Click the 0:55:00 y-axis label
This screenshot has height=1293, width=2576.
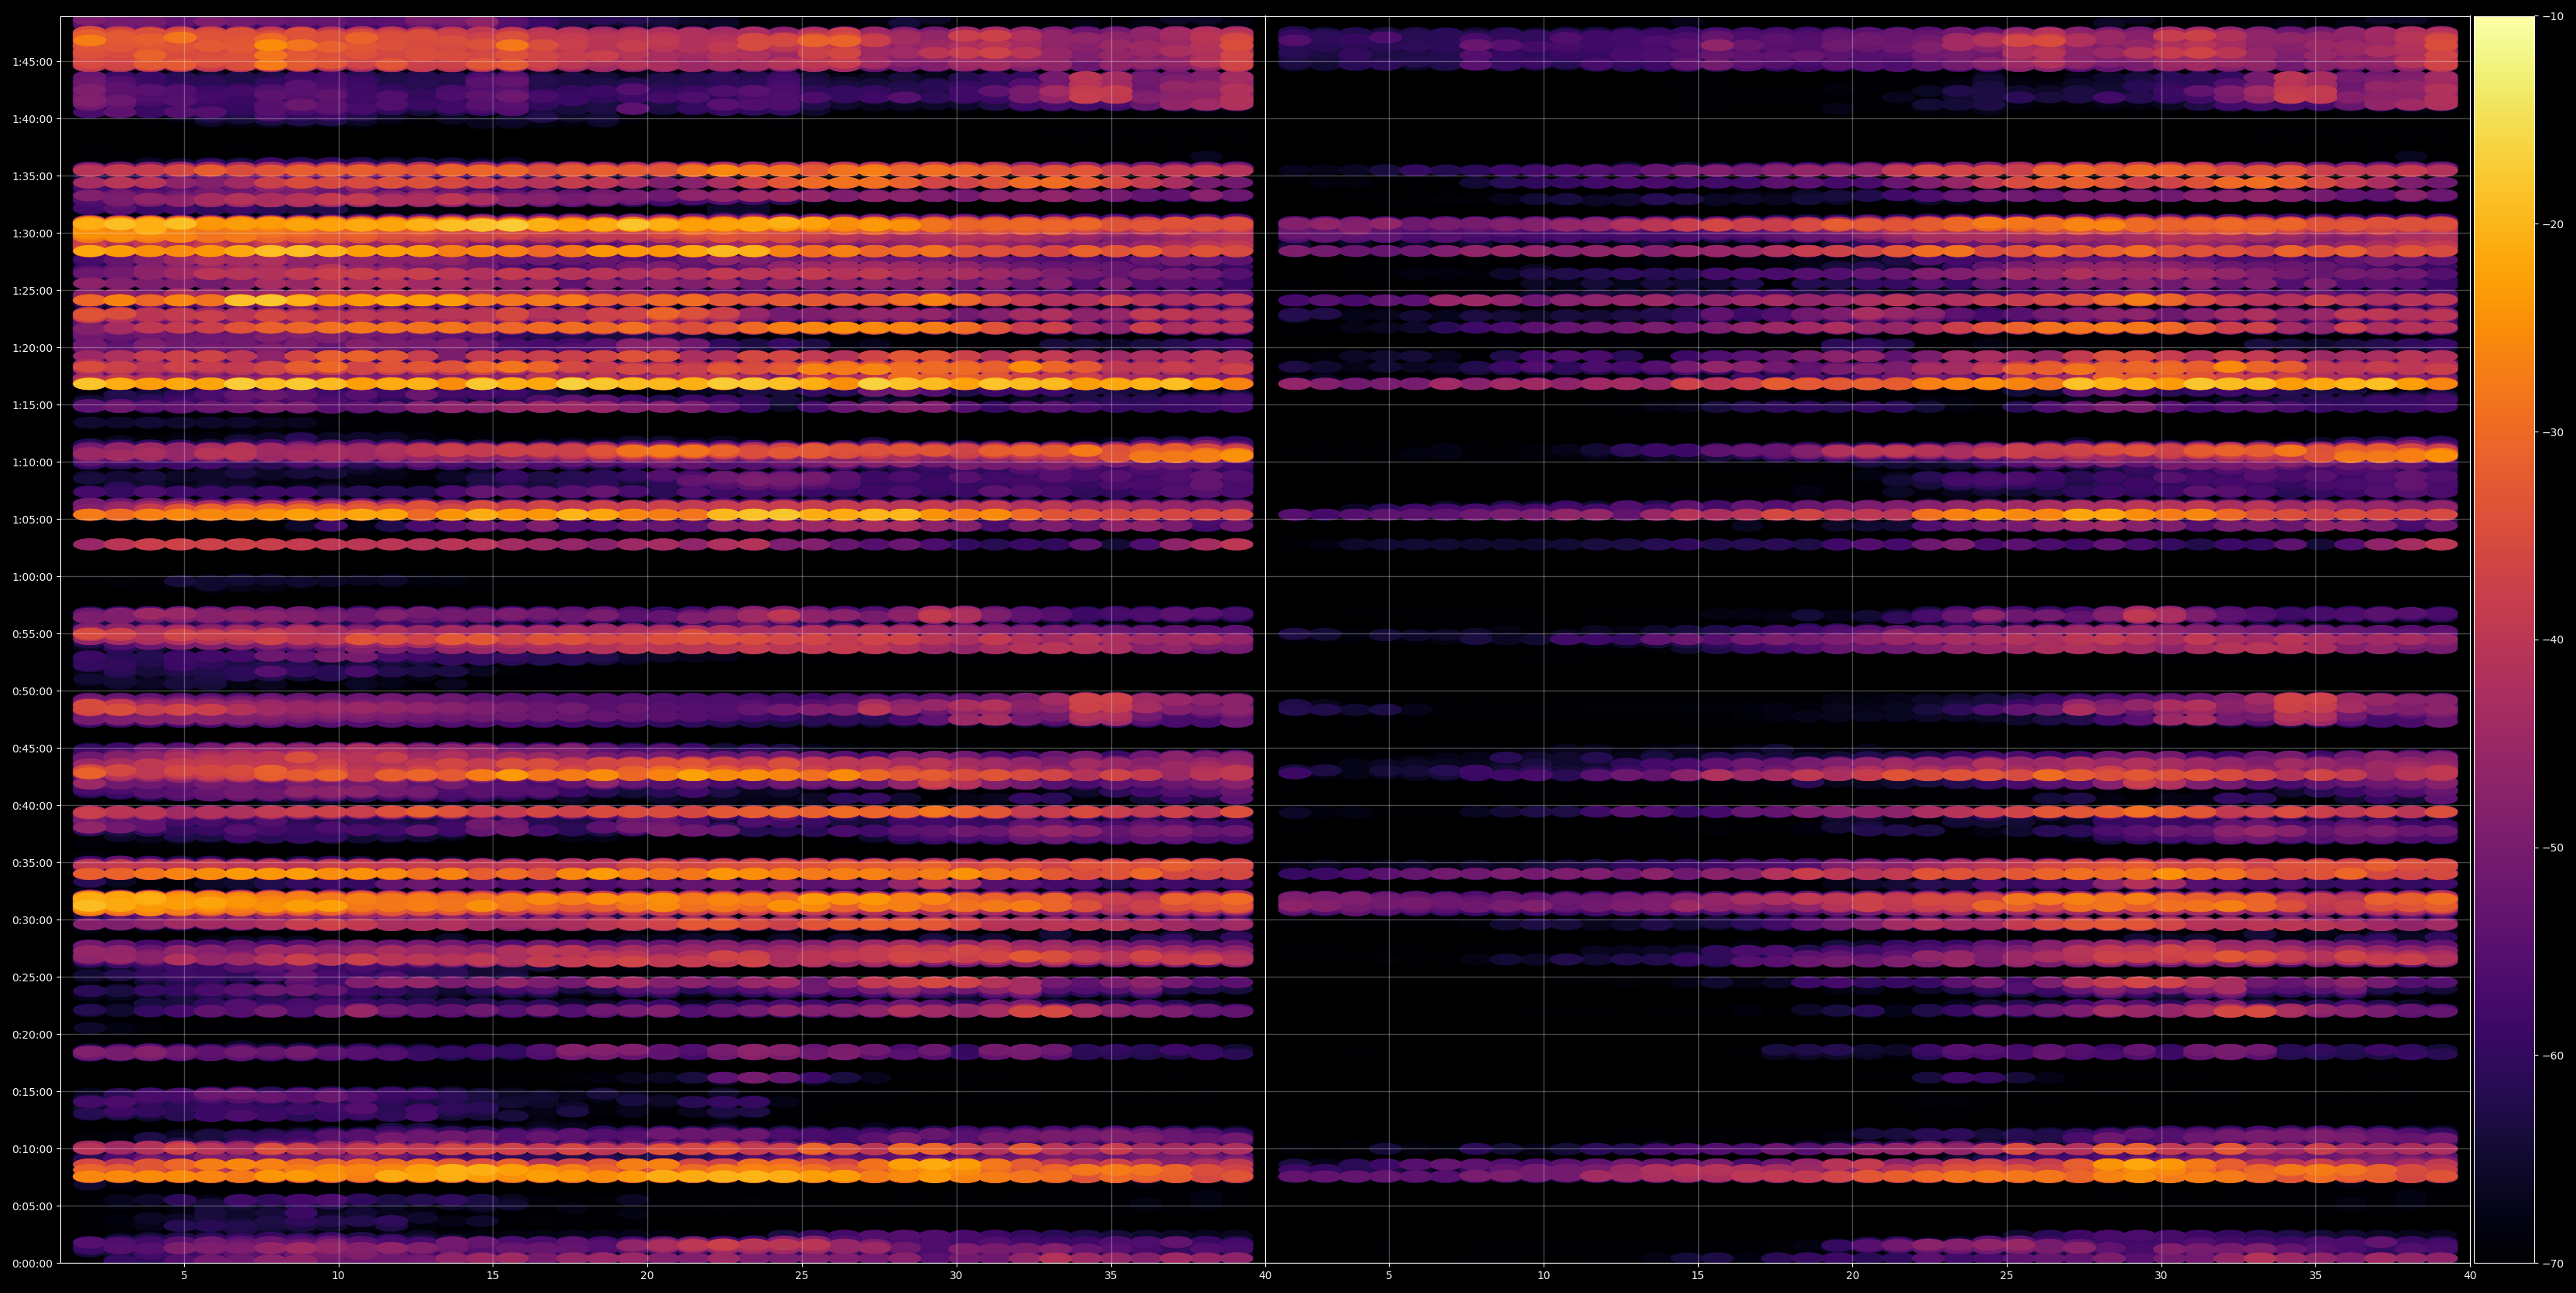coord(32,634)
